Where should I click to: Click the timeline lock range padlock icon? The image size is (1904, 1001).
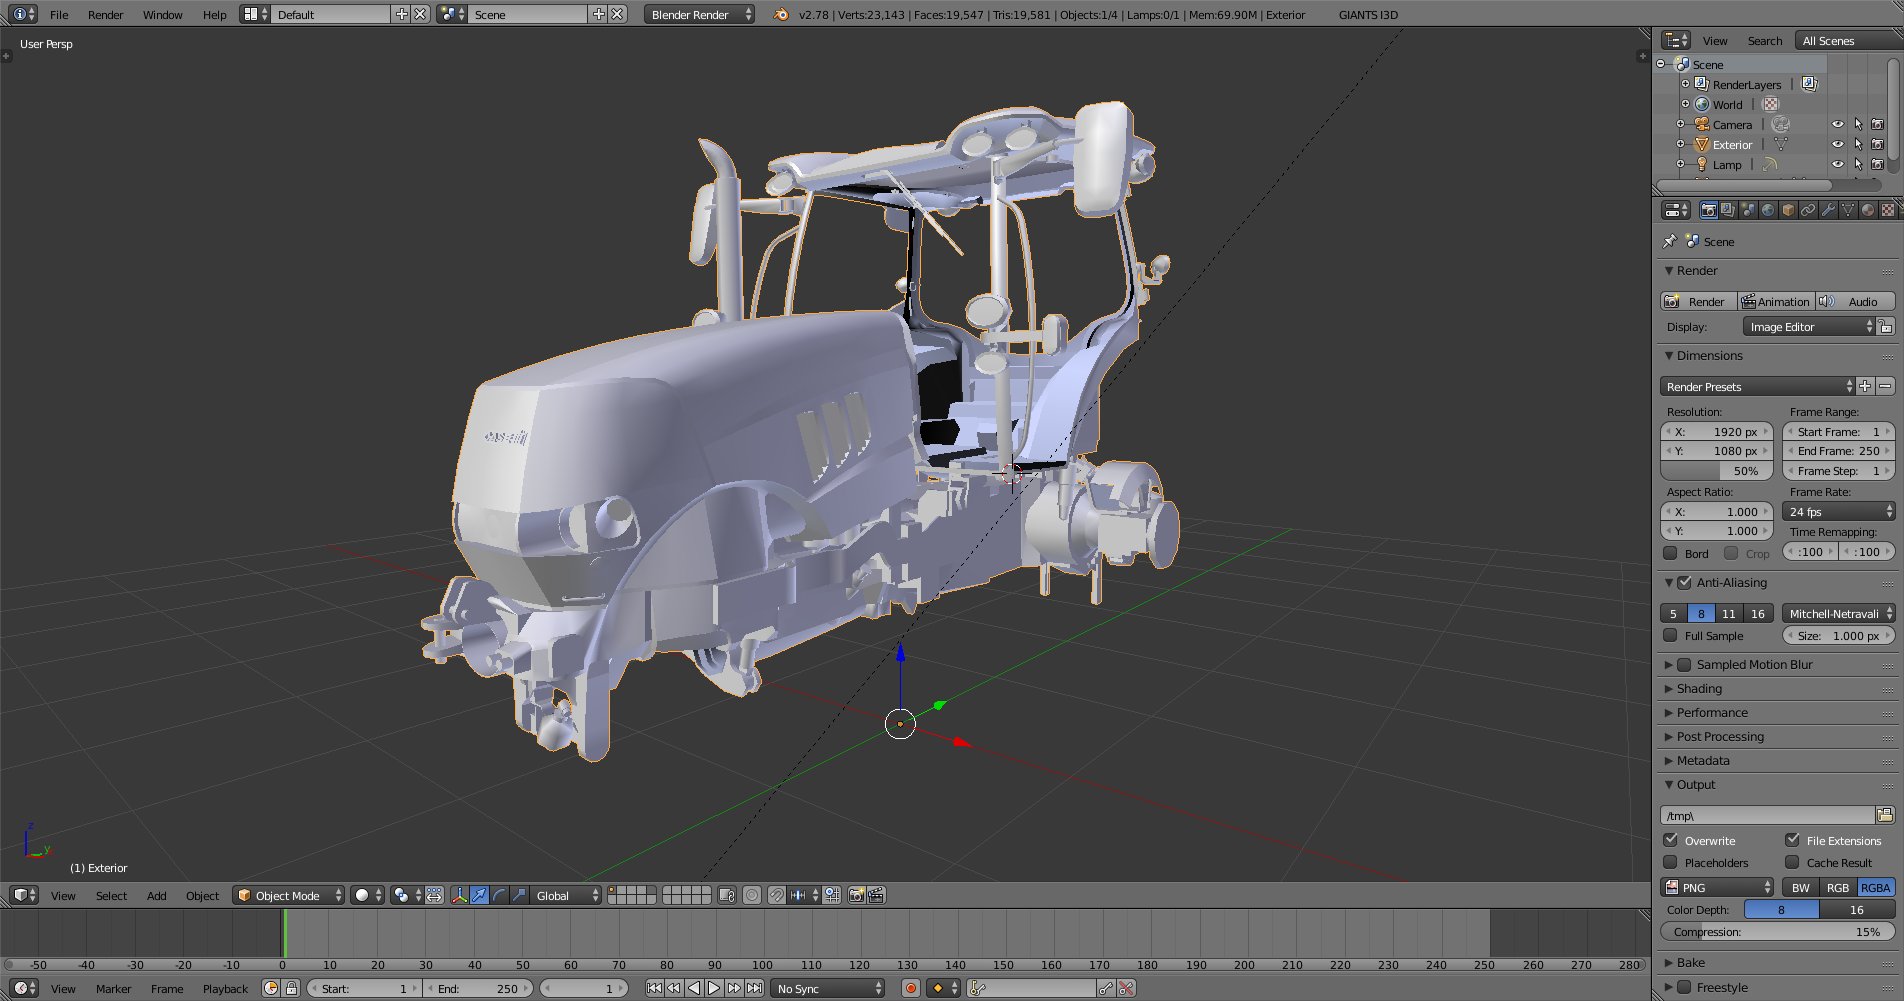[x=291, y=989]
